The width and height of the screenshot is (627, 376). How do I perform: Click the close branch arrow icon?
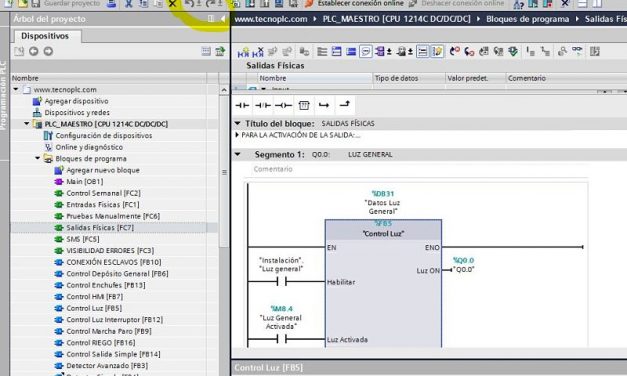pyautogui.click(x=344, y=104)
